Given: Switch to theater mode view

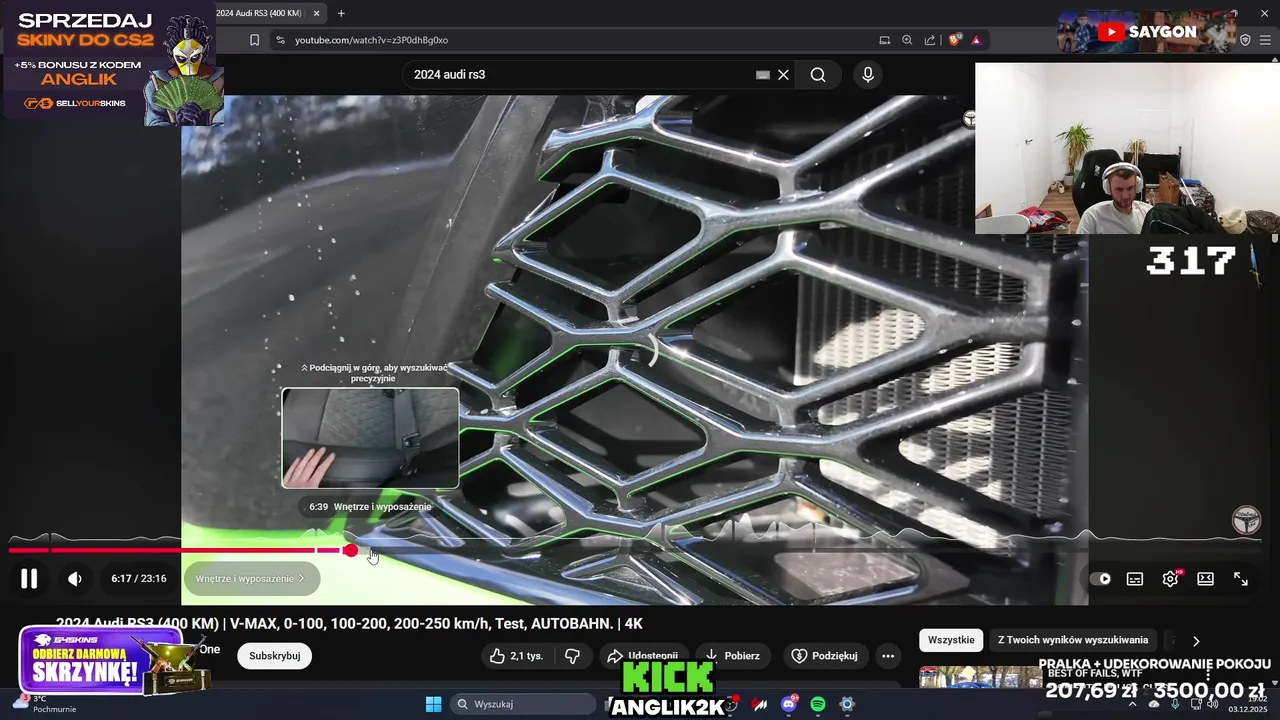Looking at the screenshot, I should 1205,578.
